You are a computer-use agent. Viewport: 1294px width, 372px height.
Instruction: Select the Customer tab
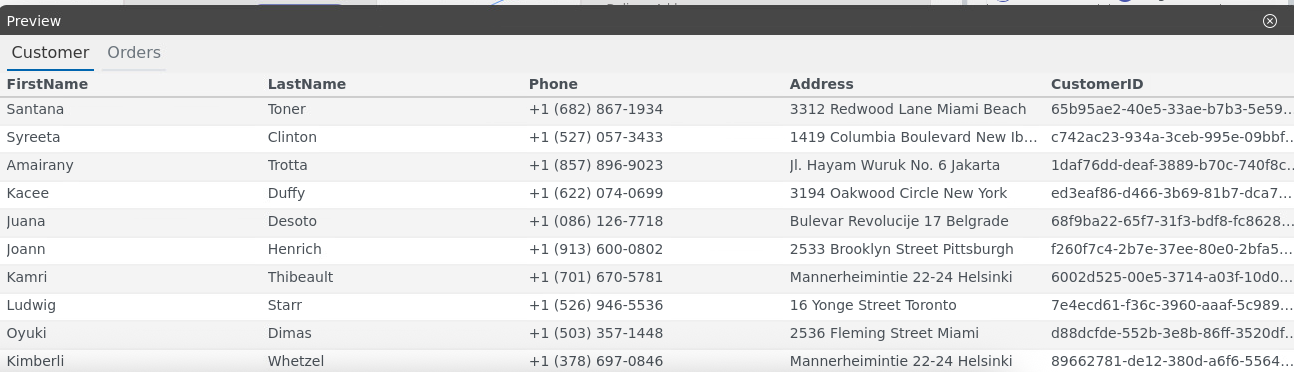50,53
